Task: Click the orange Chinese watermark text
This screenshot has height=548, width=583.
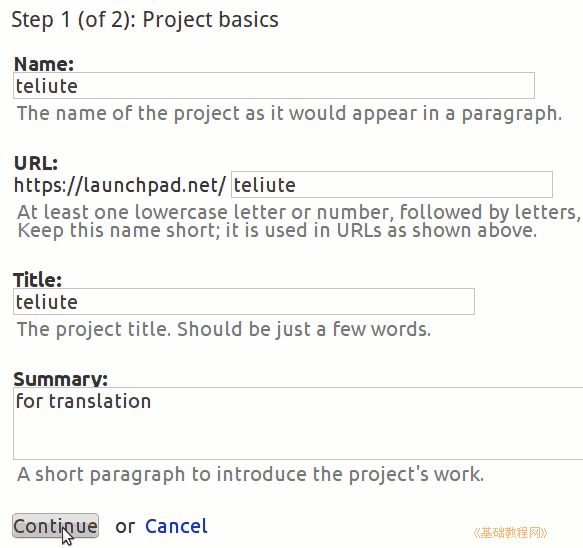Action: point(510,533)
